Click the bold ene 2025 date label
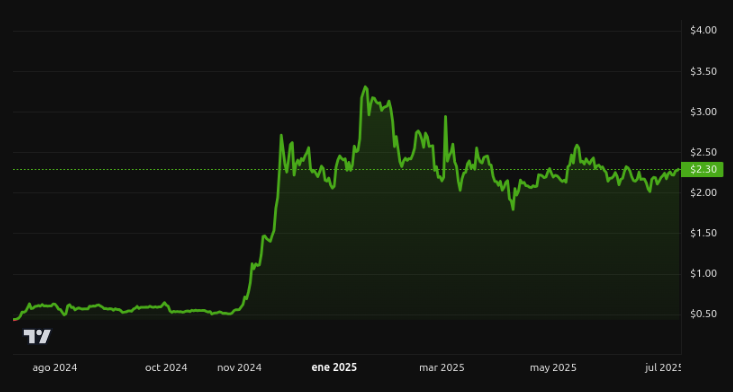The height and width of the screenshot is (392, 733). (x=334, y=368)
